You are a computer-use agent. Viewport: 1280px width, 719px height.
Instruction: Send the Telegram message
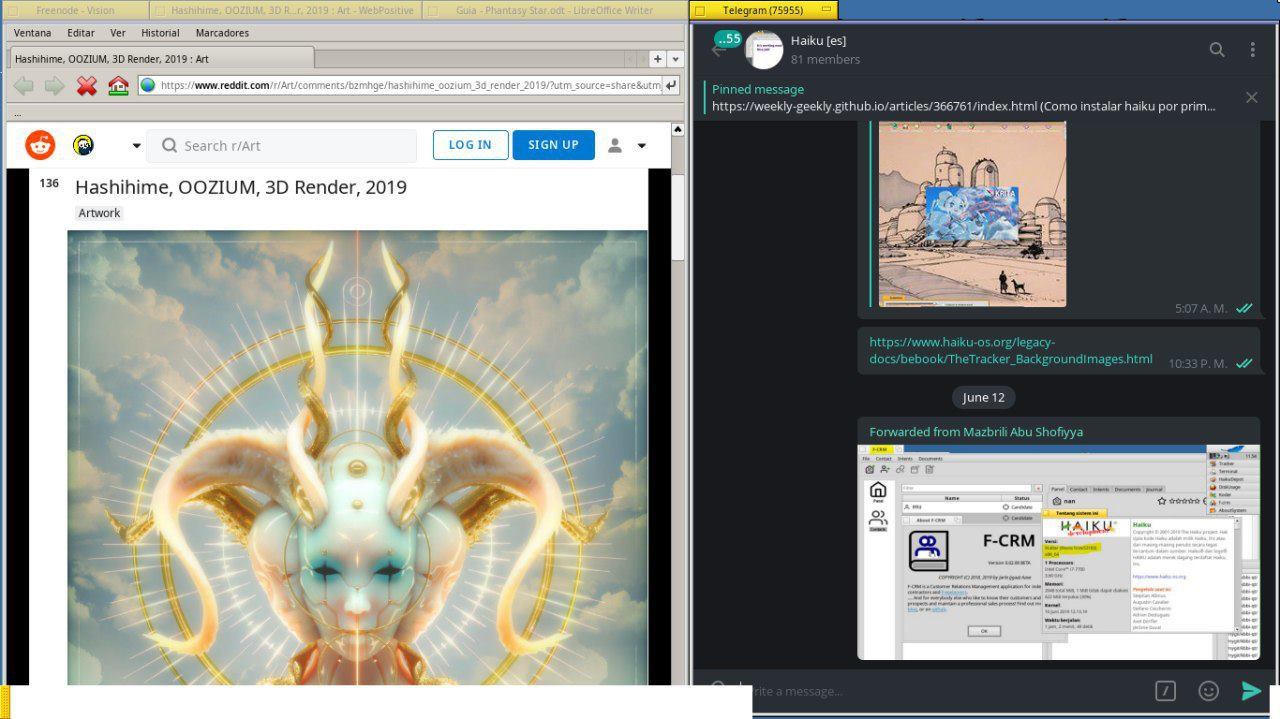1251,690
